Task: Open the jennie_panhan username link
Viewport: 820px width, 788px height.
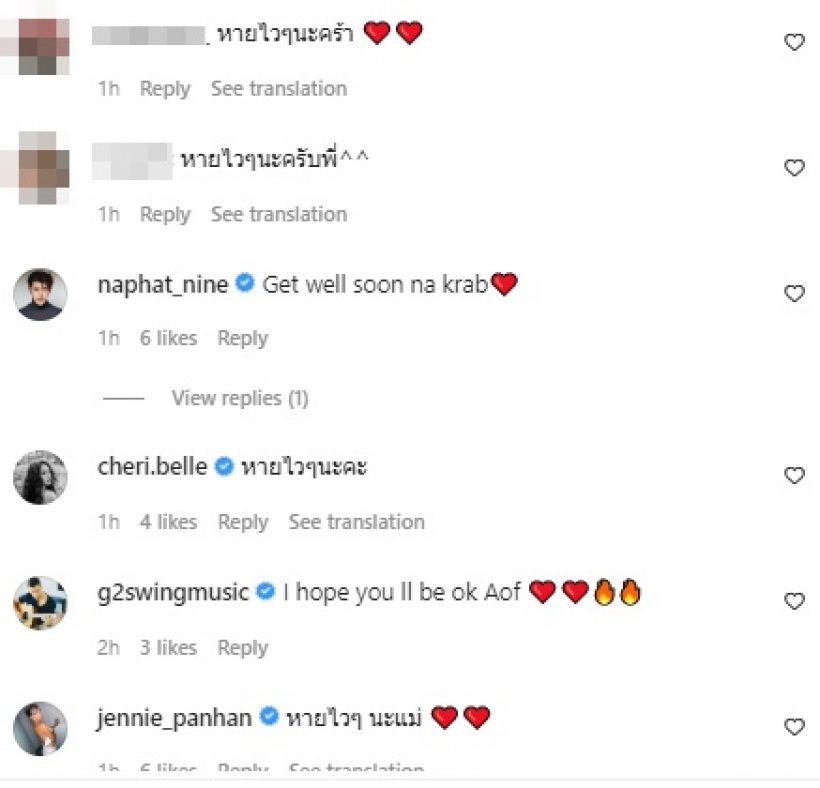Action: [174, 717]
